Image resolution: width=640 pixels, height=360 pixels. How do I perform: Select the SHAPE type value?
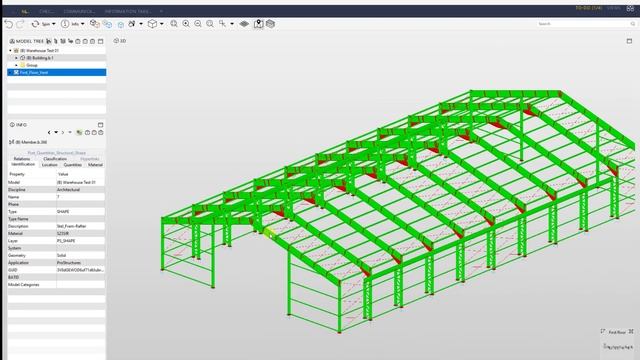coord(80,212)
